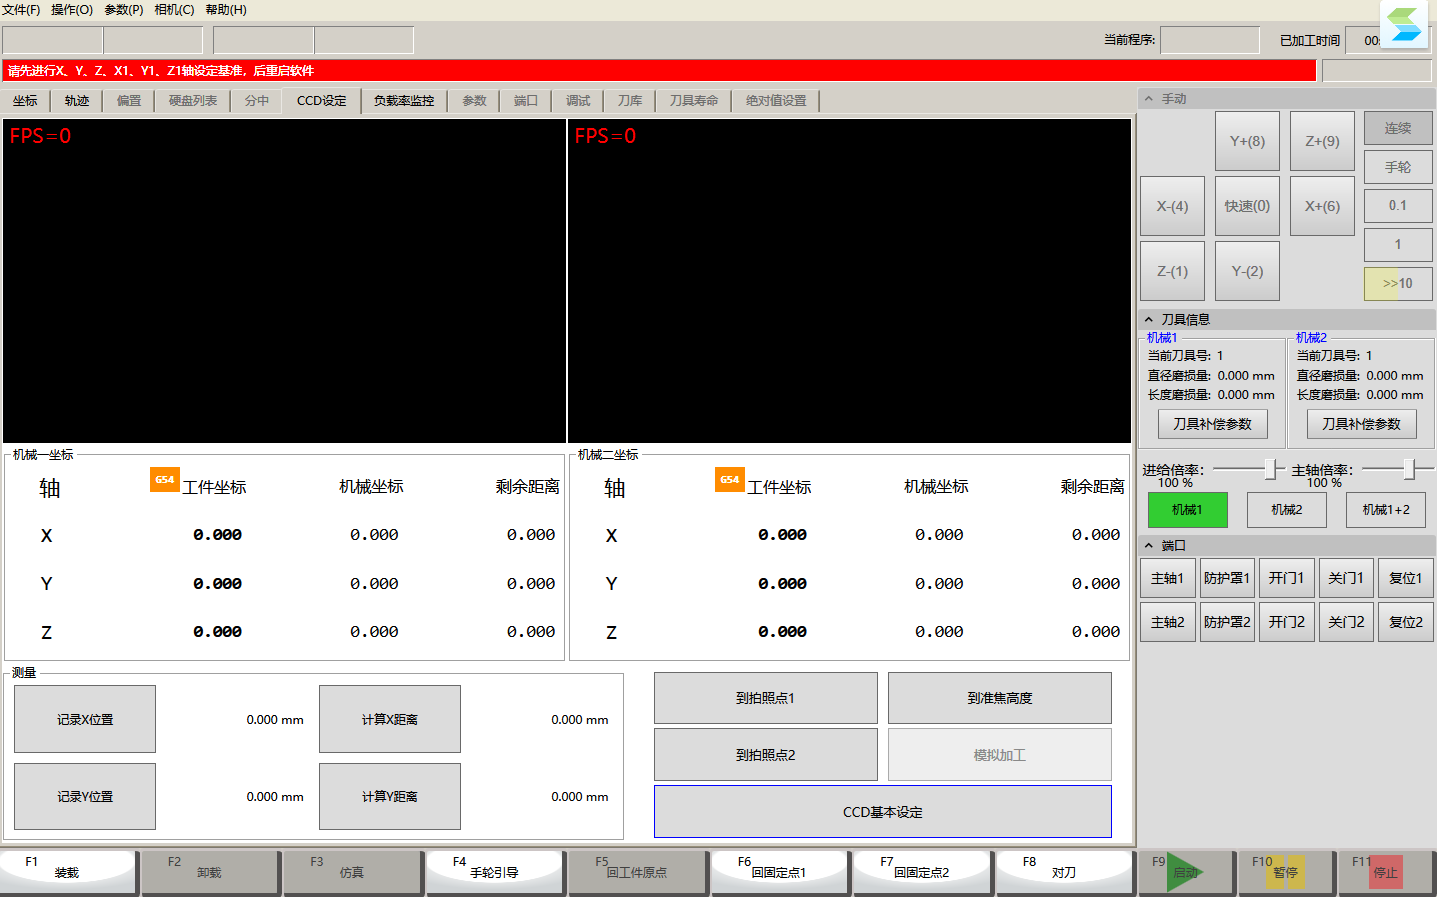
Task: Click the green F9 start play icon
Action: click(x=1185, y=872)
